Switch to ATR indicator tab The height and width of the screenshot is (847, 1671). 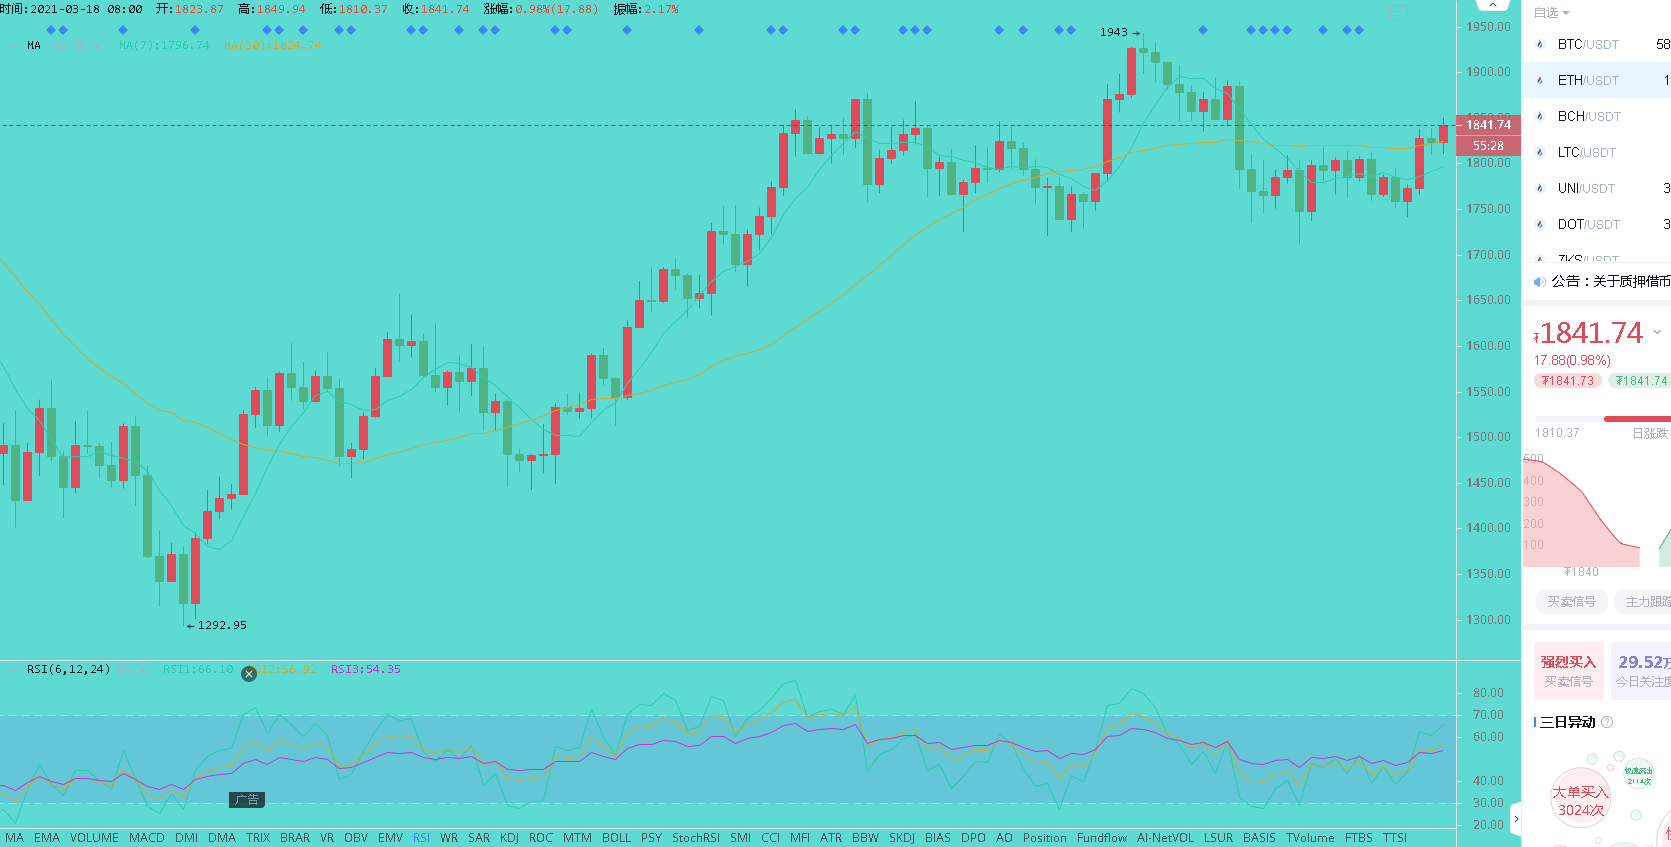[x=831, y=838]
